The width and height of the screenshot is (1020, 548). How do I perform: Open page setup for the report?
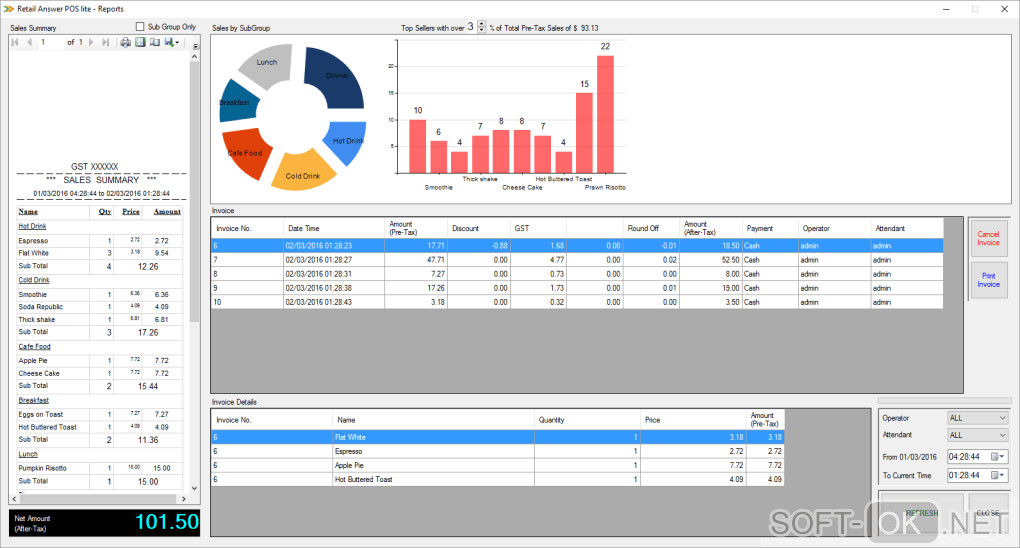tap(155, 42)
